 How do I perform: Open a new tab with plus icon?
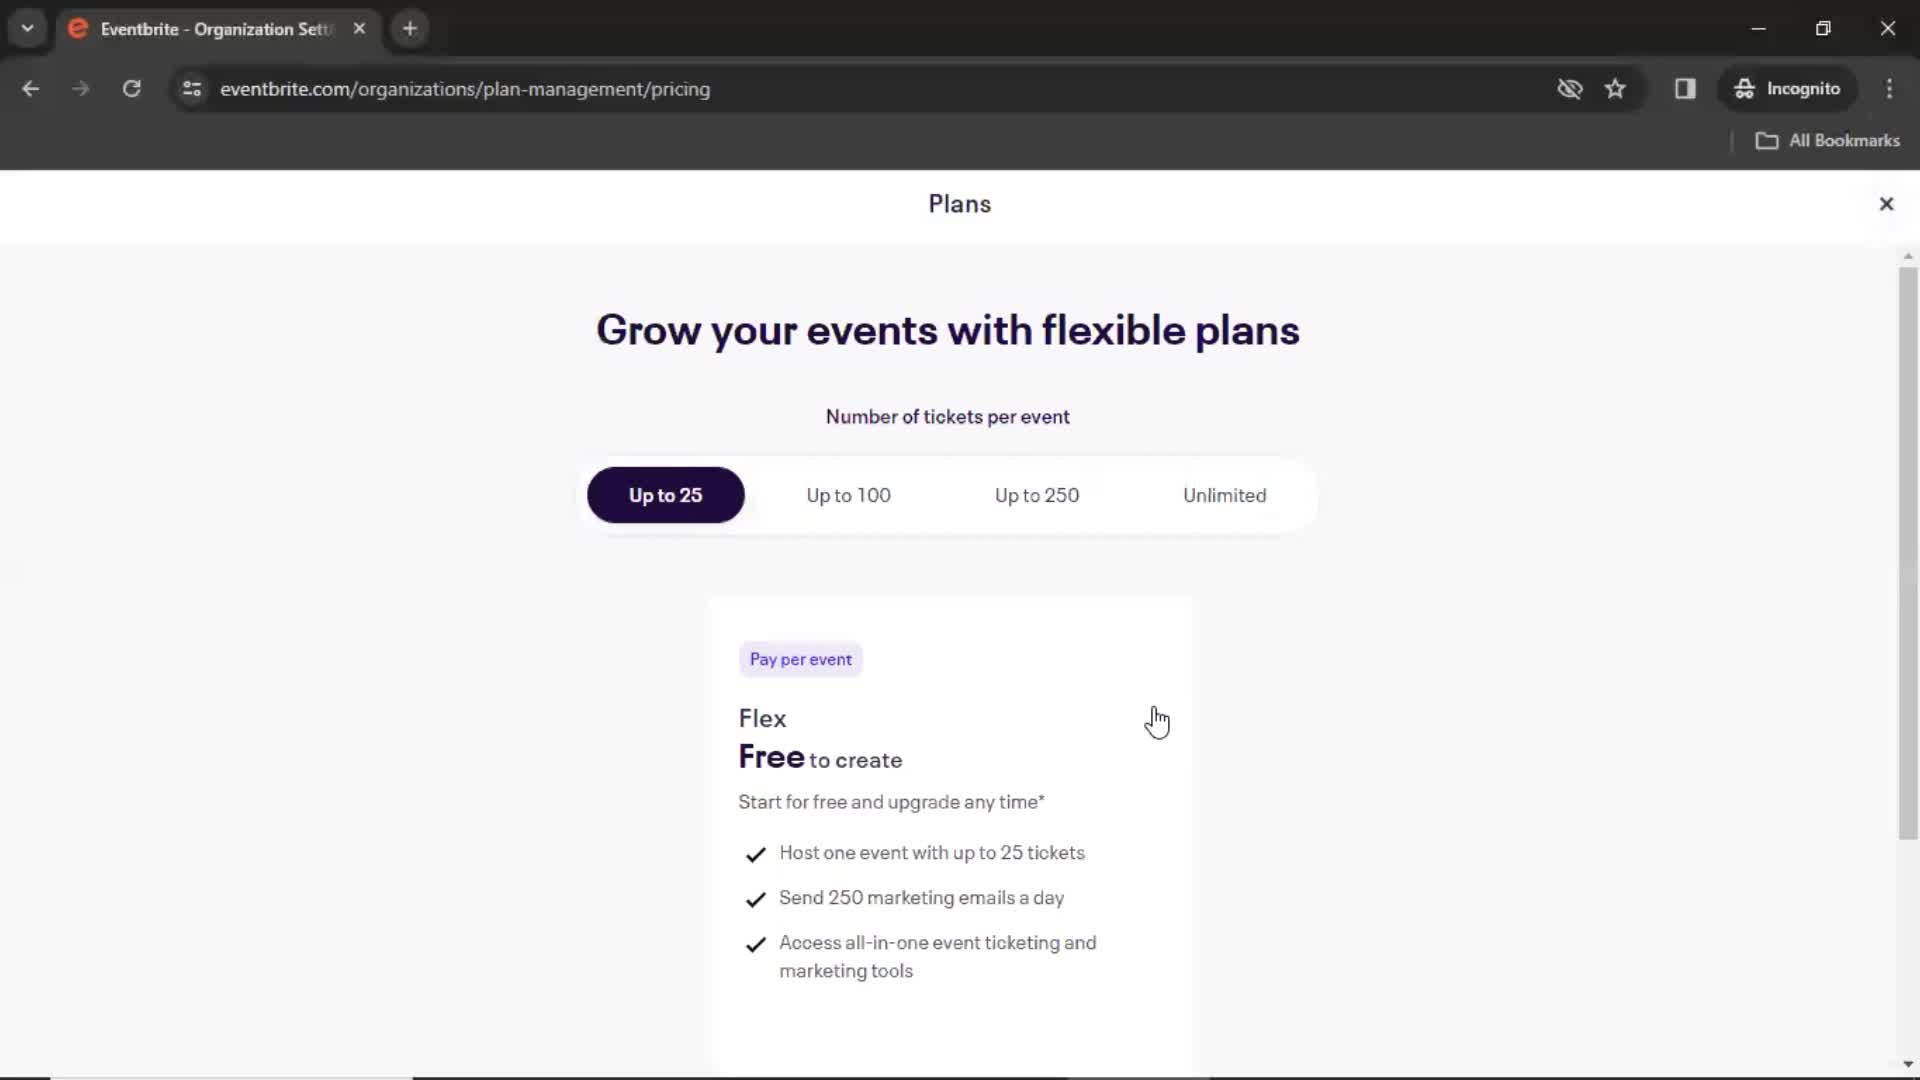click(410, 29)
